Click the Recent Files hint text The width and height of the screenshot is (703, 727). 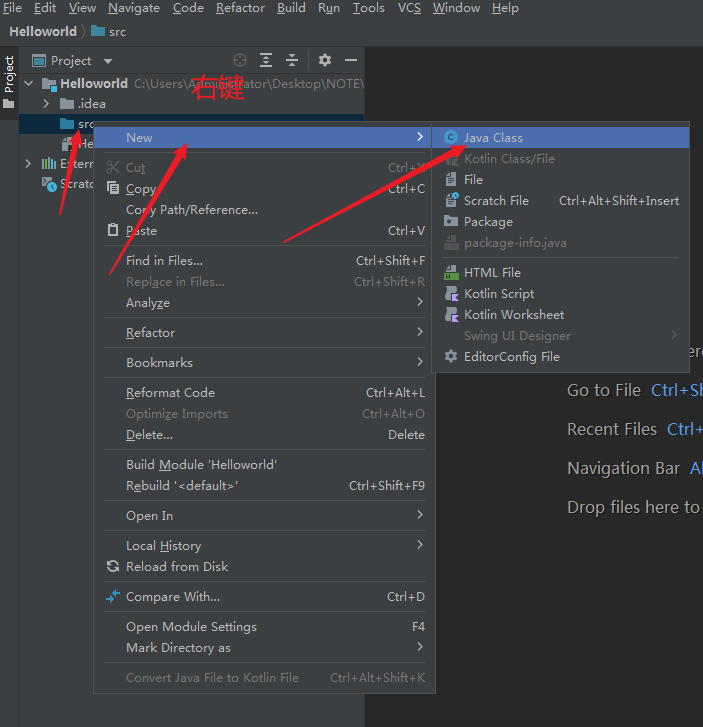[x=612, y=429]
